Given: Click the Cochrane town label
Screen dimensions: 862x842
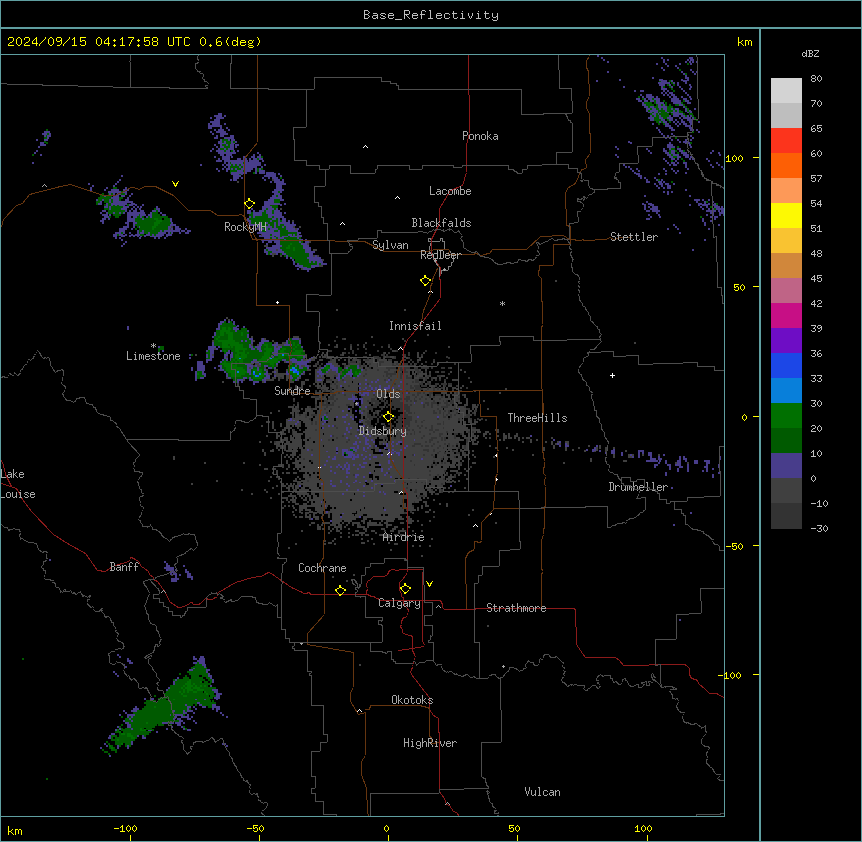Looking at the screenshot, I should click(322, 568).
